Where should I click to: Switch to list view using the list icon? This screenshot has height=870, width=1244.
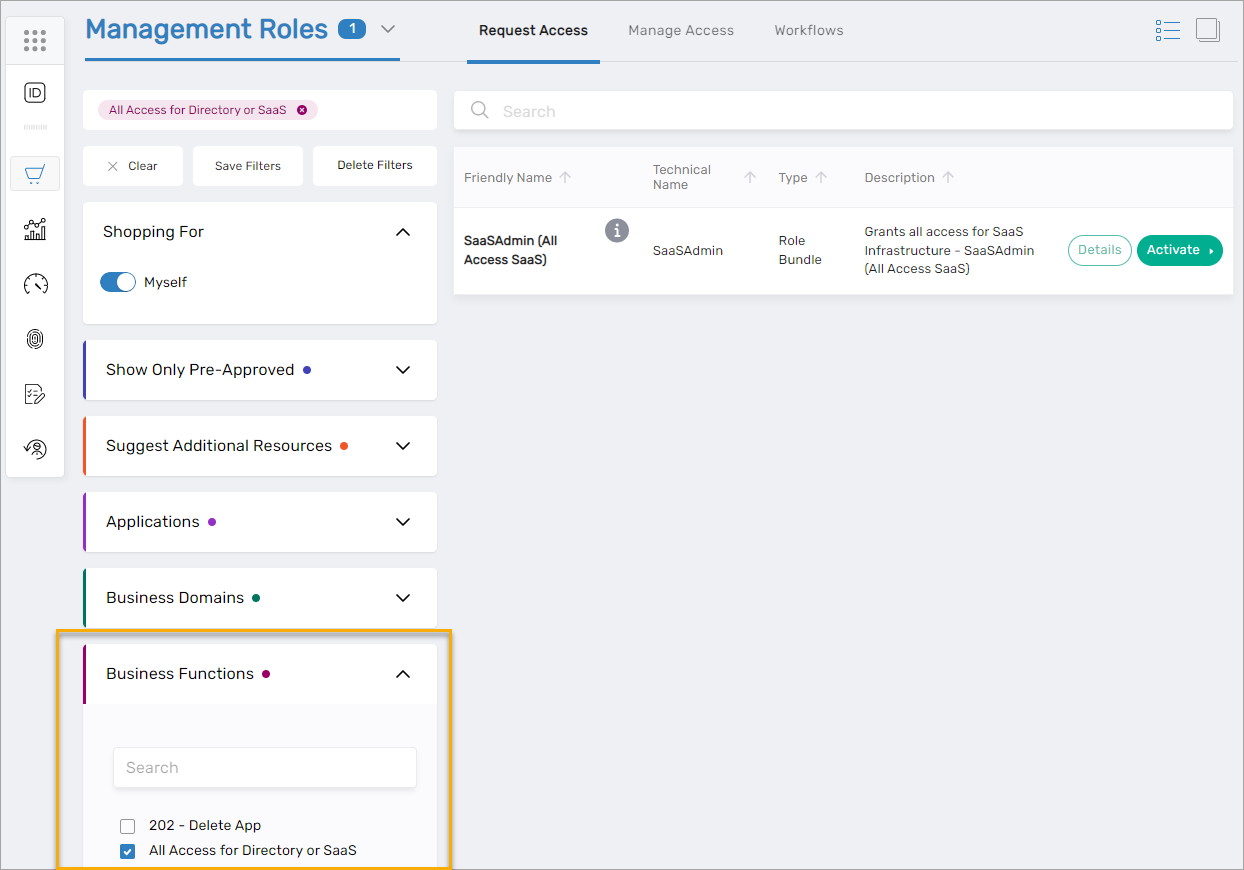tap(1167, 30)
